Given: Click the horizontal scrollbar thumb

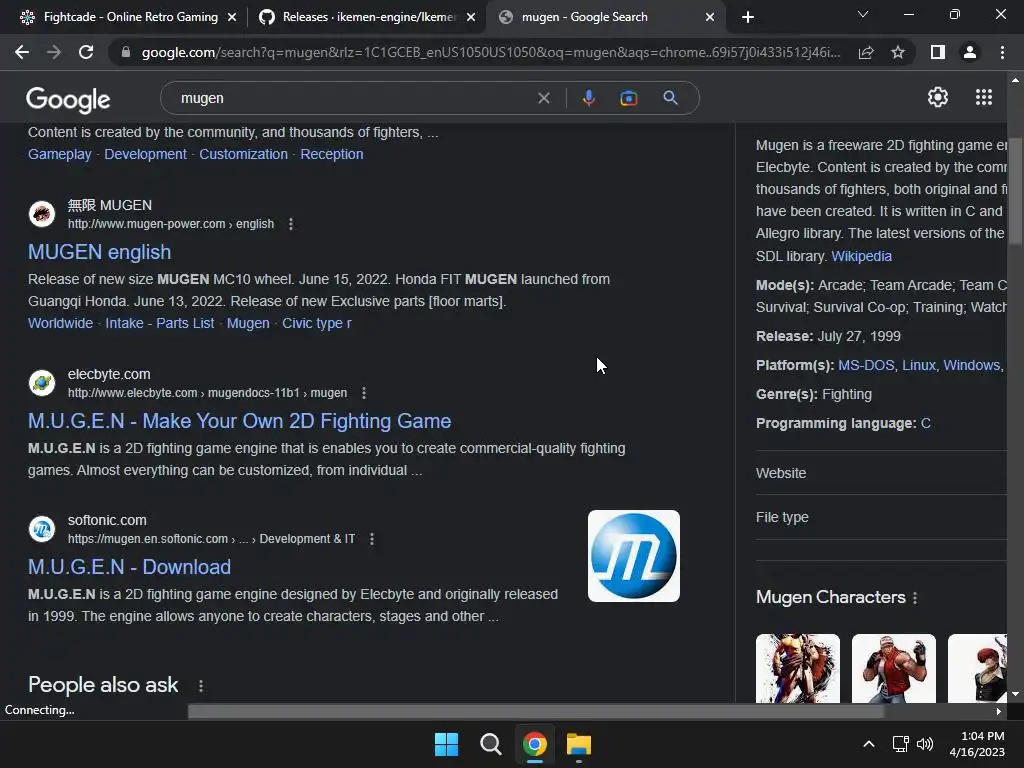Looking at the screenshot, I should point(536,712).
